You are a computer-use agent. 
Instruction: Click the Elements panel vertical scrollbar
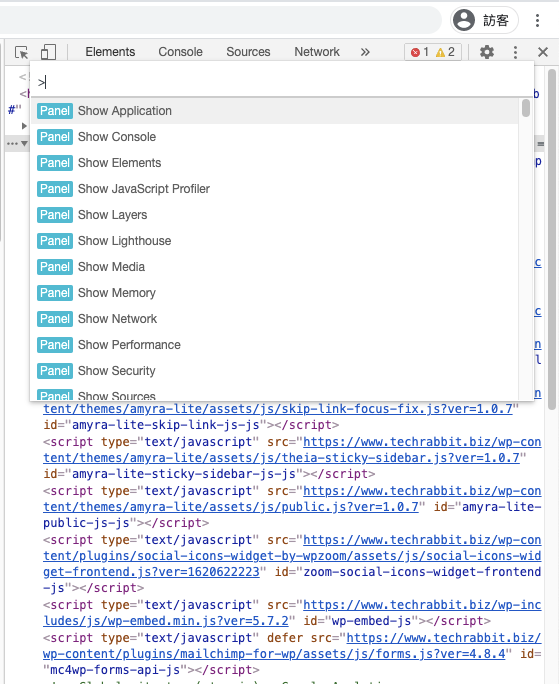pos(552,239)
